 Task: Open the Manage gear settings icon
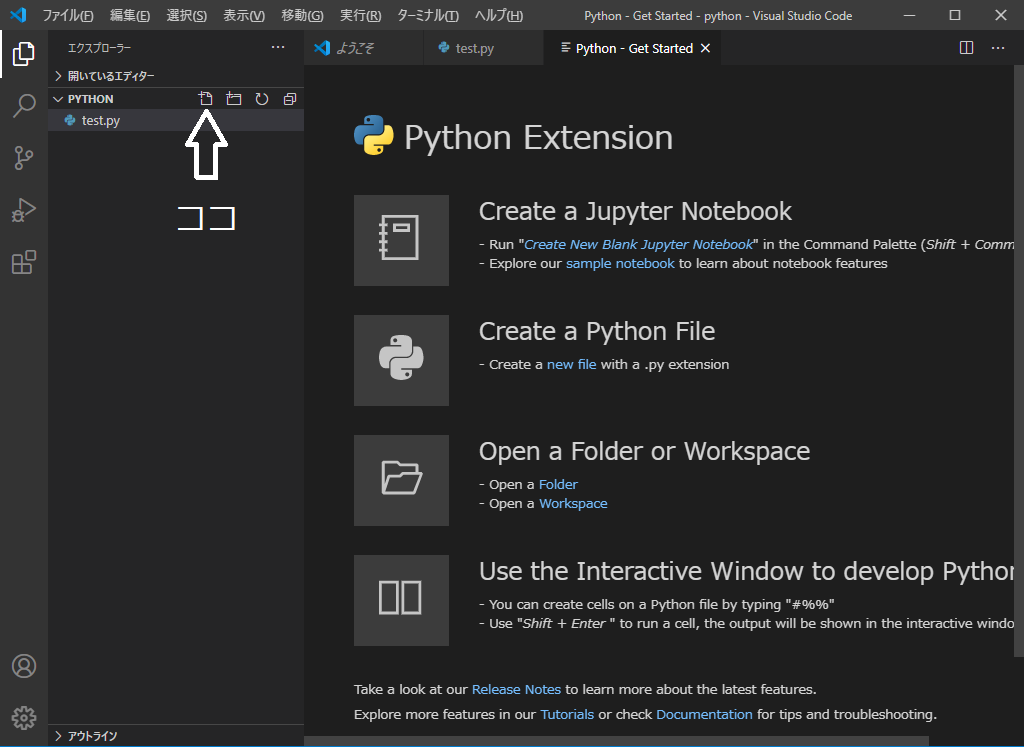(x=24, y=718)
